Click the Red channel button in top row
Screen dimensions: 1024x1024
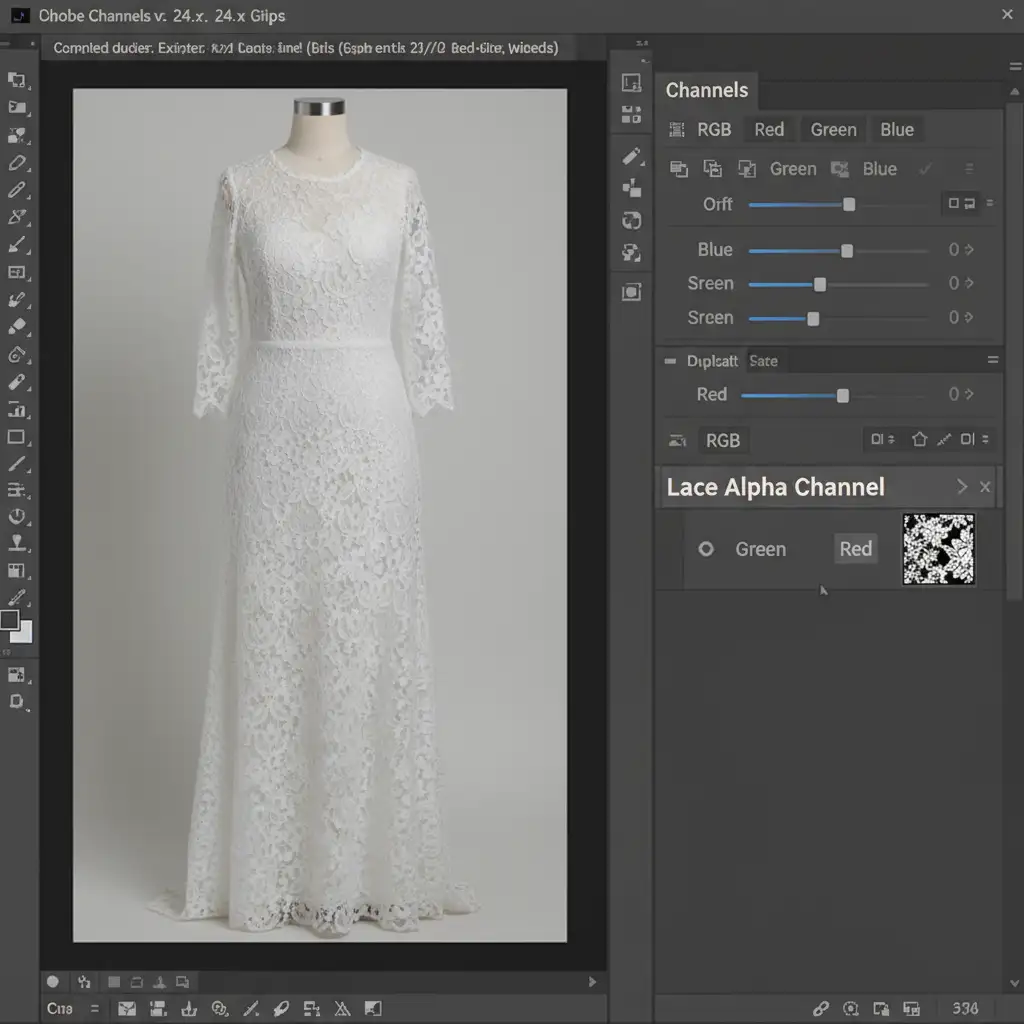pos(769,129)
